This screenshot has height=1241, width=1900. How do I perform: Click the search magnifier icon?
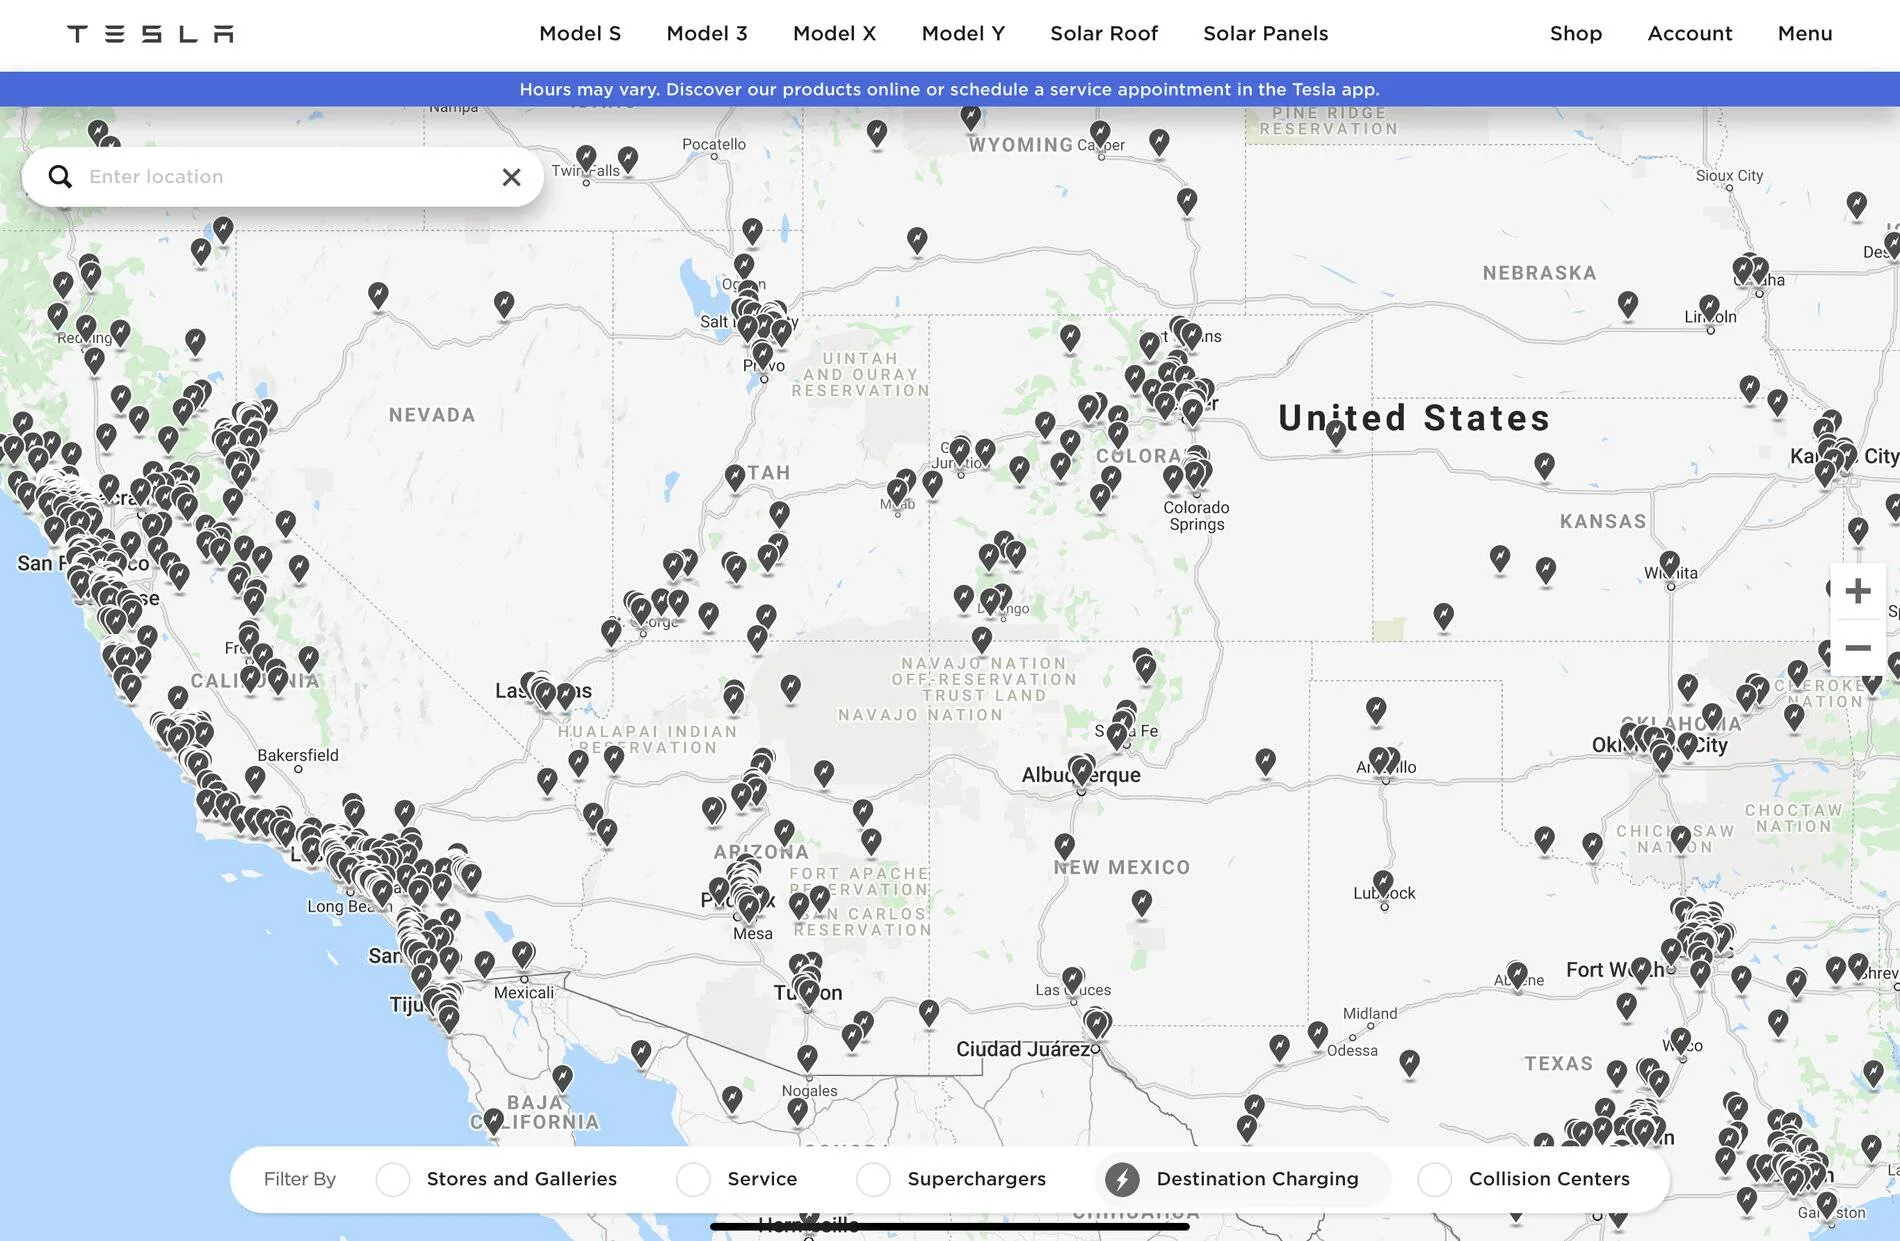pyautogui.click(x=60, y=177)
